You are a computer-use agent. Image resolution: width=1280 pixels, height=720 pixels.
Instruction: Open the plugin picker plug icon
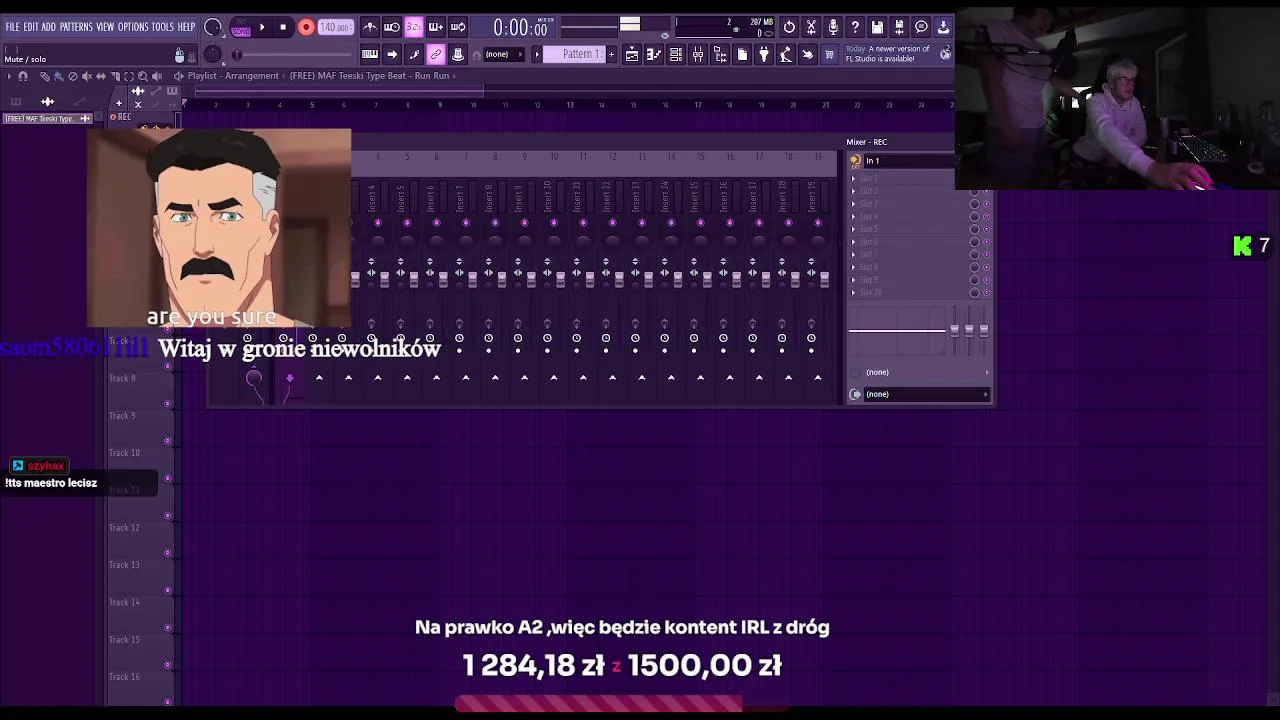coord(764,54)
